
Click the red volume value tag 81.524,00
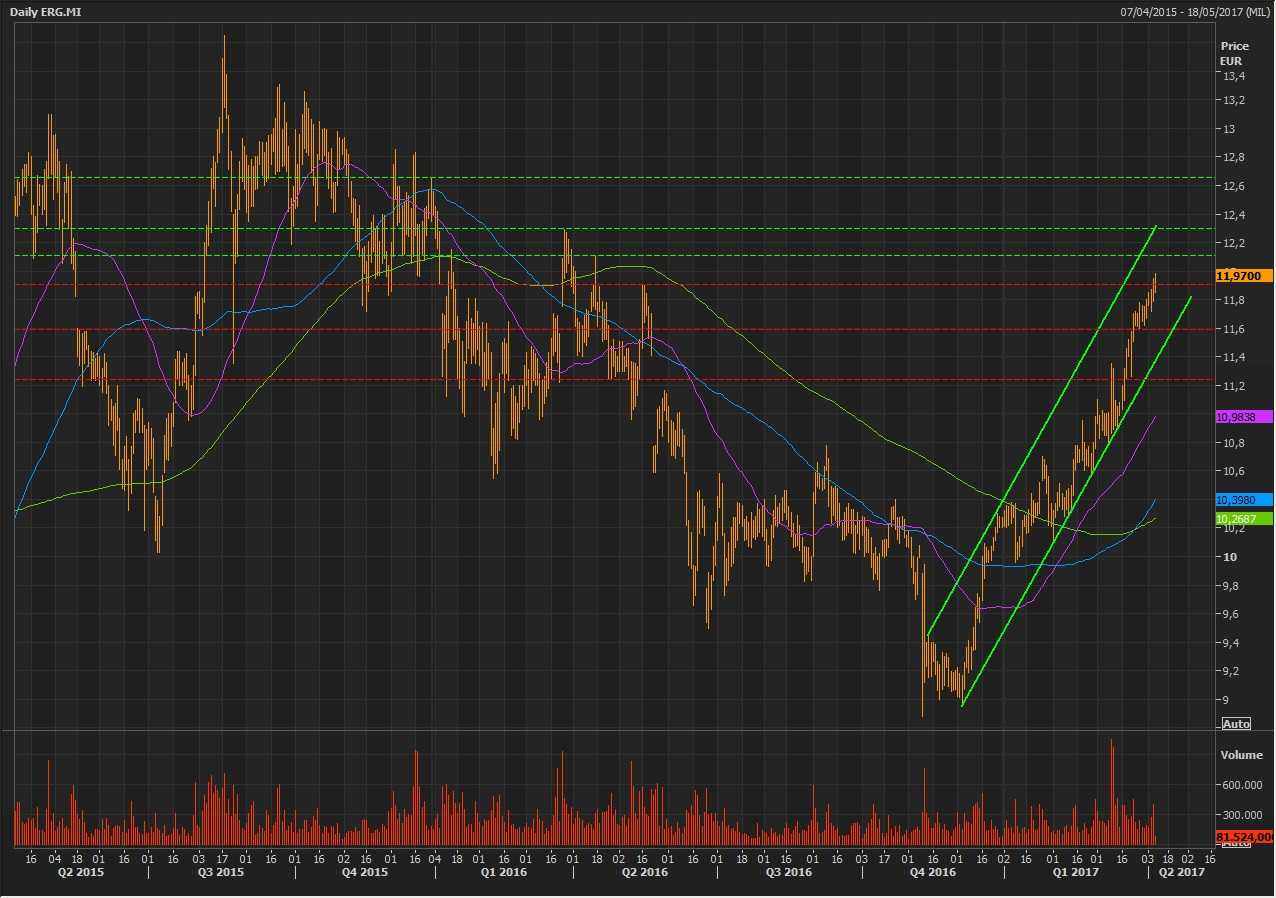click(1244, 836)
